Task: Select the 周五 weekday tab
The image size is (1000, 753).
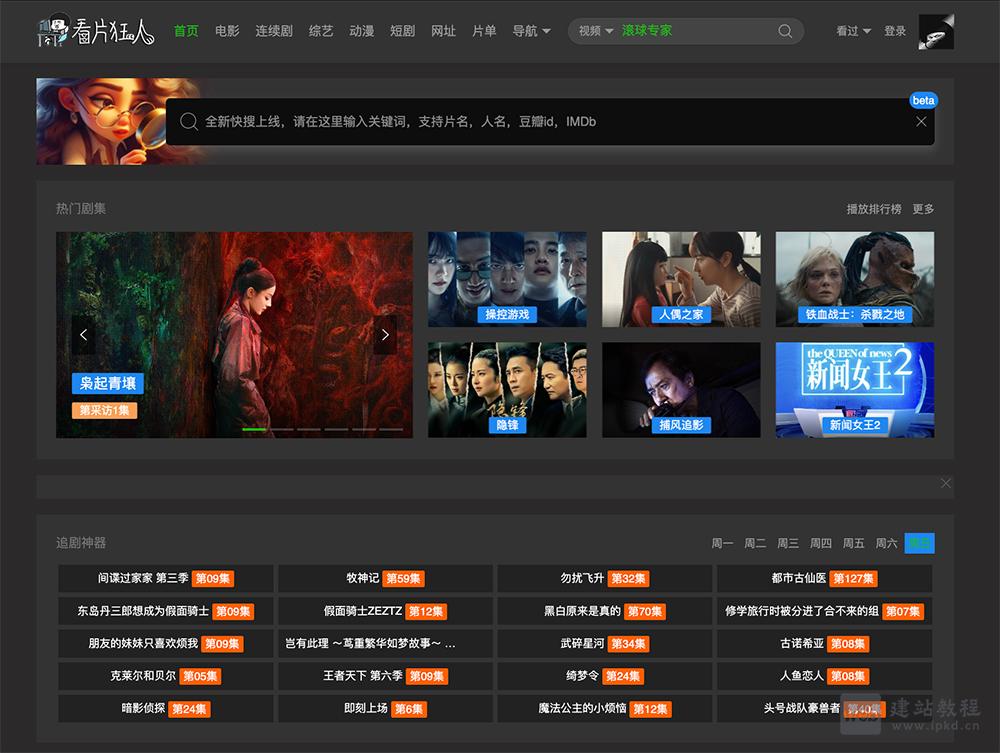Action: [x=853, y=543]
